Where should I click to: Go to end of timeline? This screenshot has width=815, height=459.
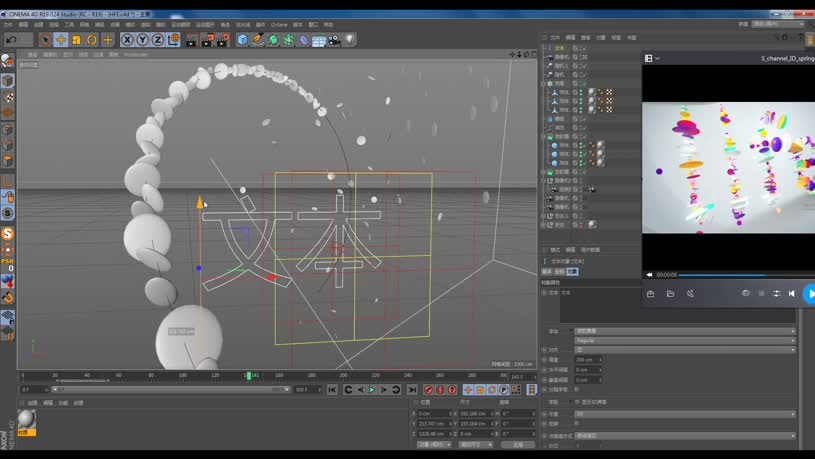[x=412, y=389]
